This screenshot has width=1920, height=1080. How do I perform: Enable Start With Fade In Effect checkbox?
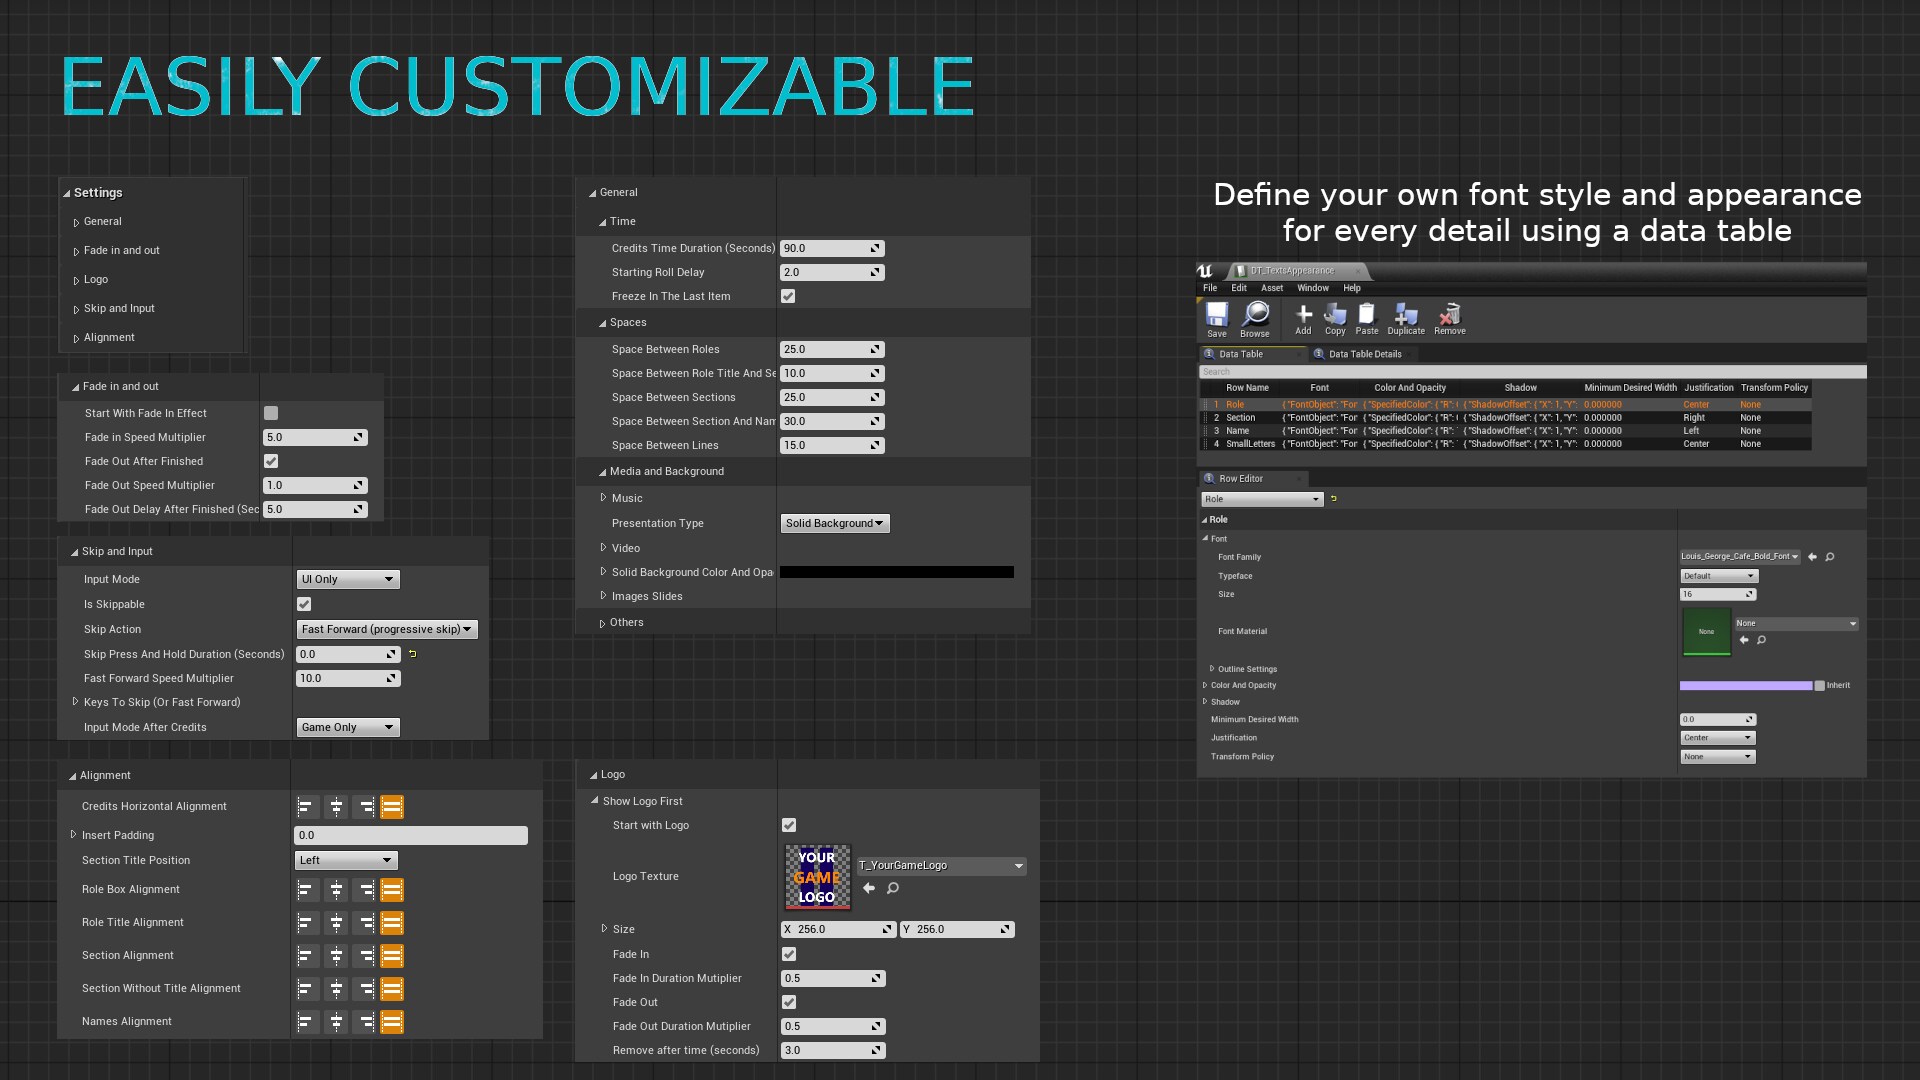coord(271,413)
